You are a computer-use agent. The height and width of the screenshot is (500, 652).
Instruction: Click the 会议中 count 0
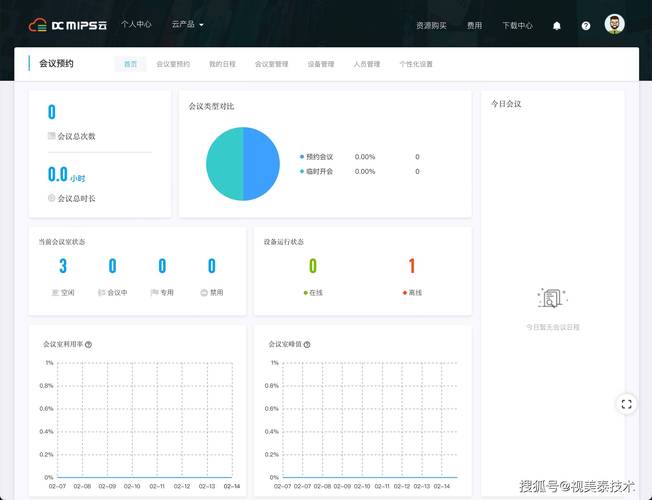(112, 266)
